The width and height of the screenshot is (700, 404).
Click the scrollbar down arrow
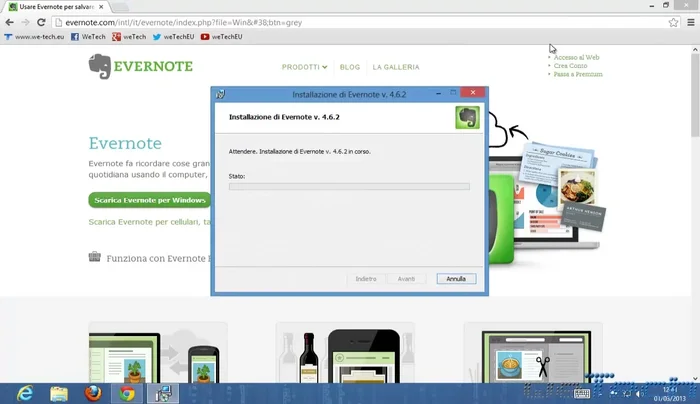pos(695,379)
